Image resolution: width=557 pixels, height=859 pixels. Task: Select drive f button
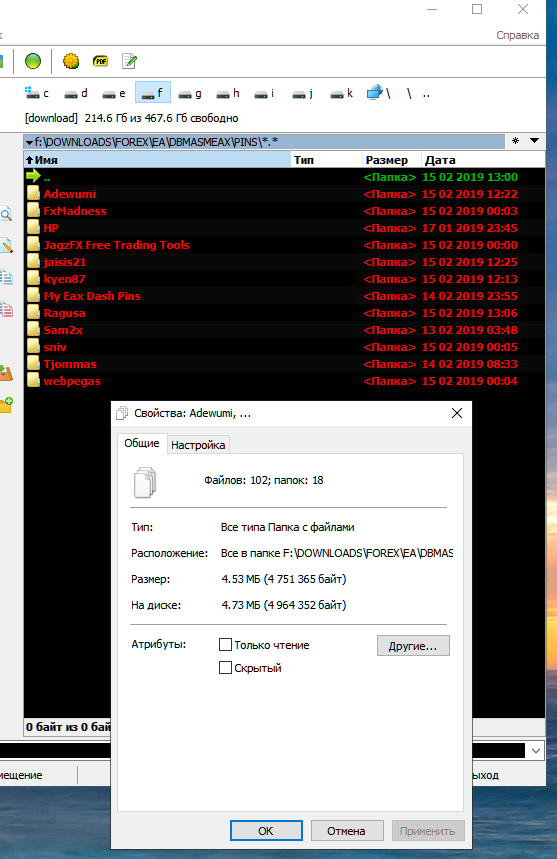point(153,93)
